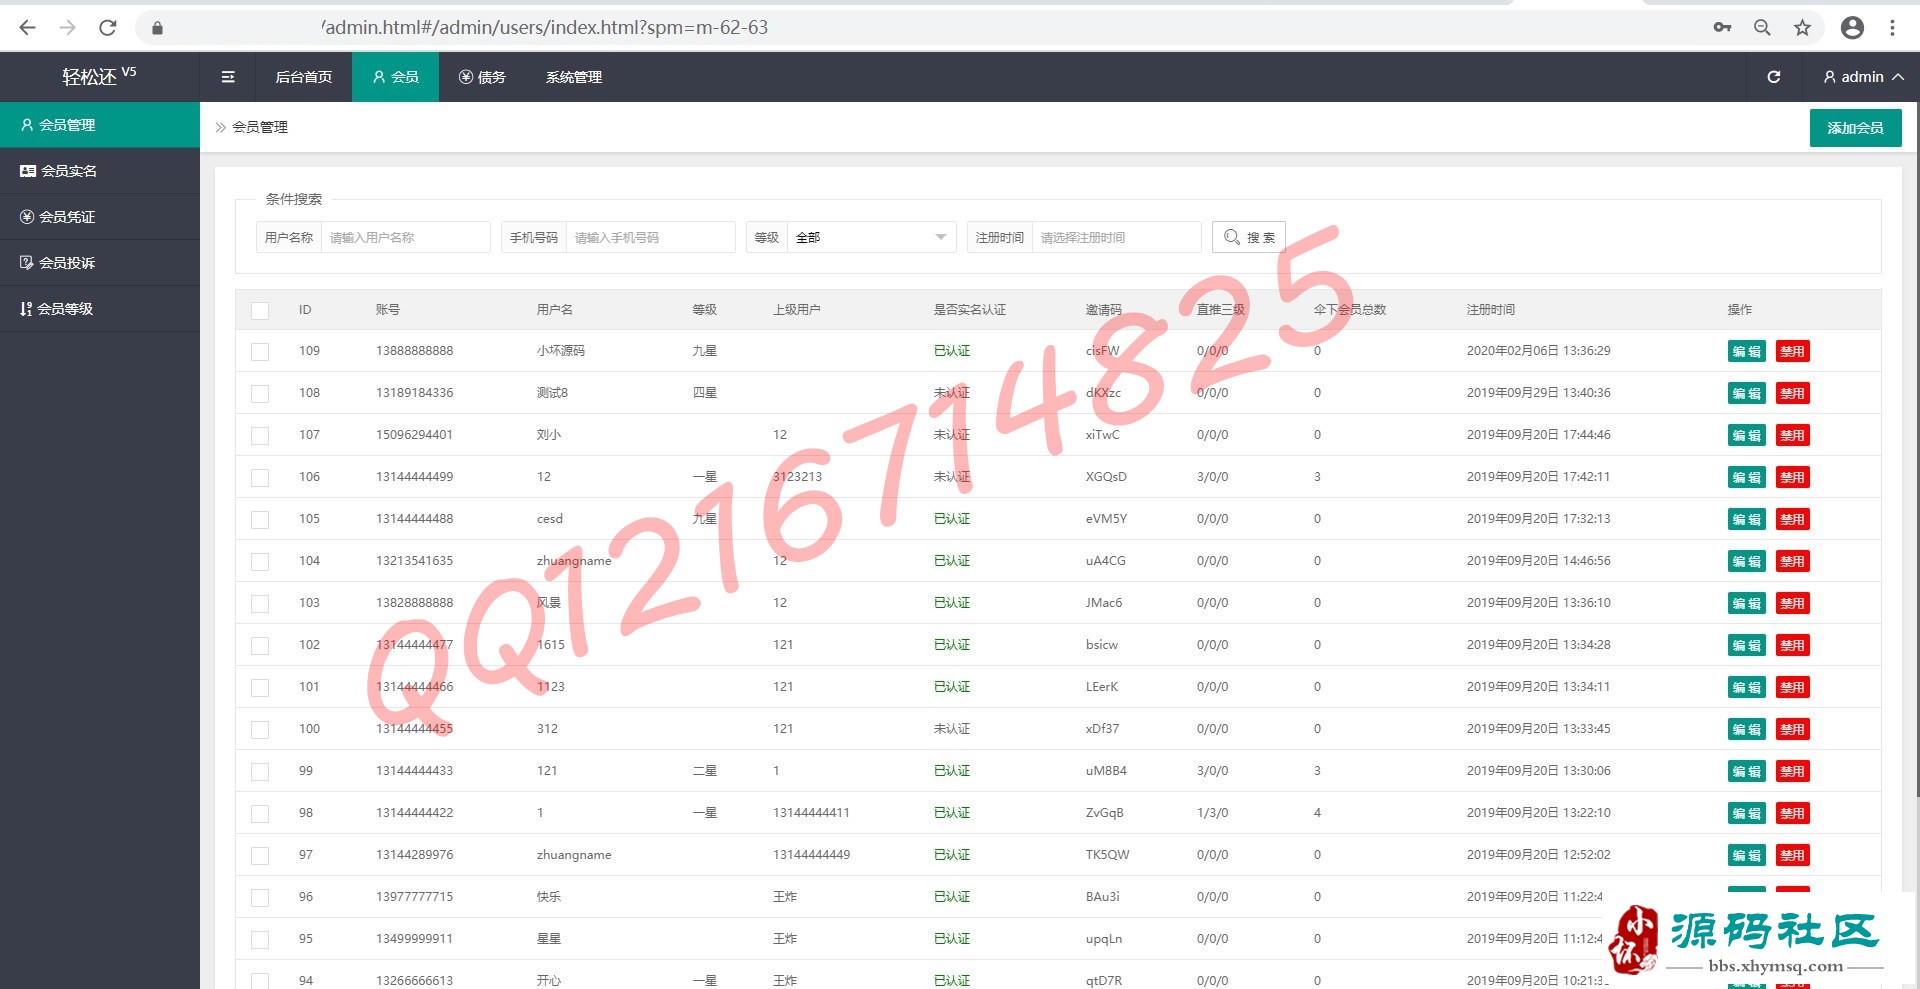This screenshot has width=1920, height=989.
Task: Click 上级用户 13144444411 cell
Action: coord(811,813)
